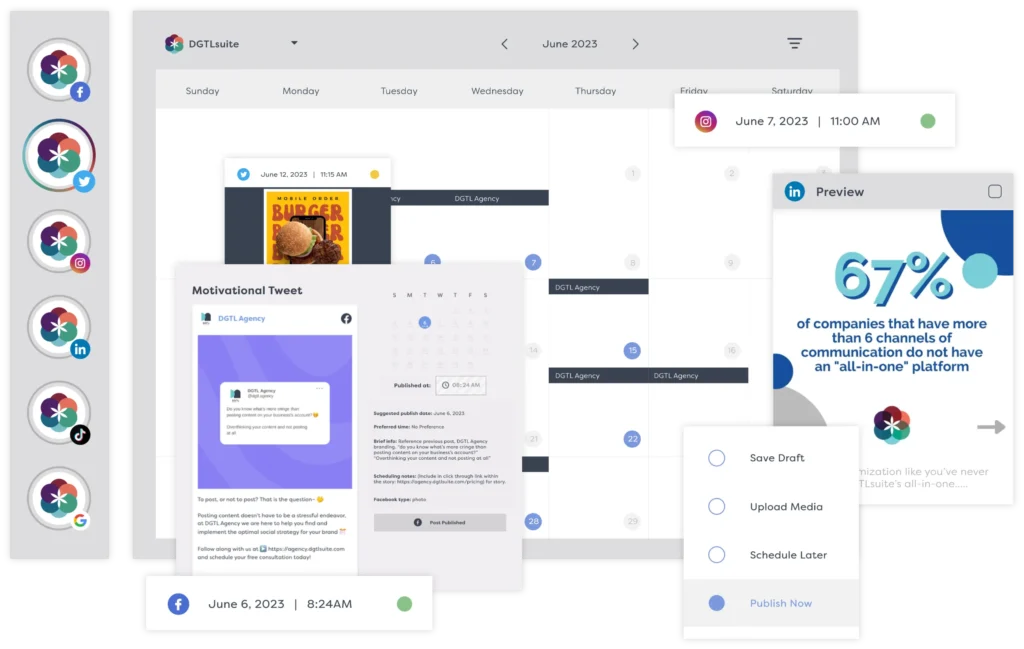The width and height of the screenshot is (1024, 649).
Task: Select the Instagram account in sidebar
Action: pos(59,241)
